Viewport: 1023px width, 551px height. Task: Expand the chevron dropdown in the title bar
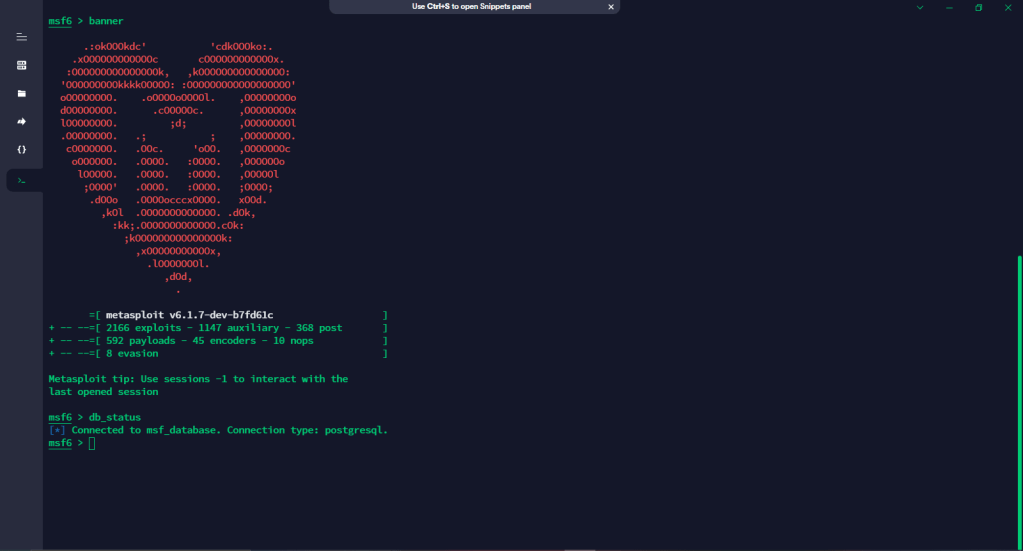tap(920, 8)
